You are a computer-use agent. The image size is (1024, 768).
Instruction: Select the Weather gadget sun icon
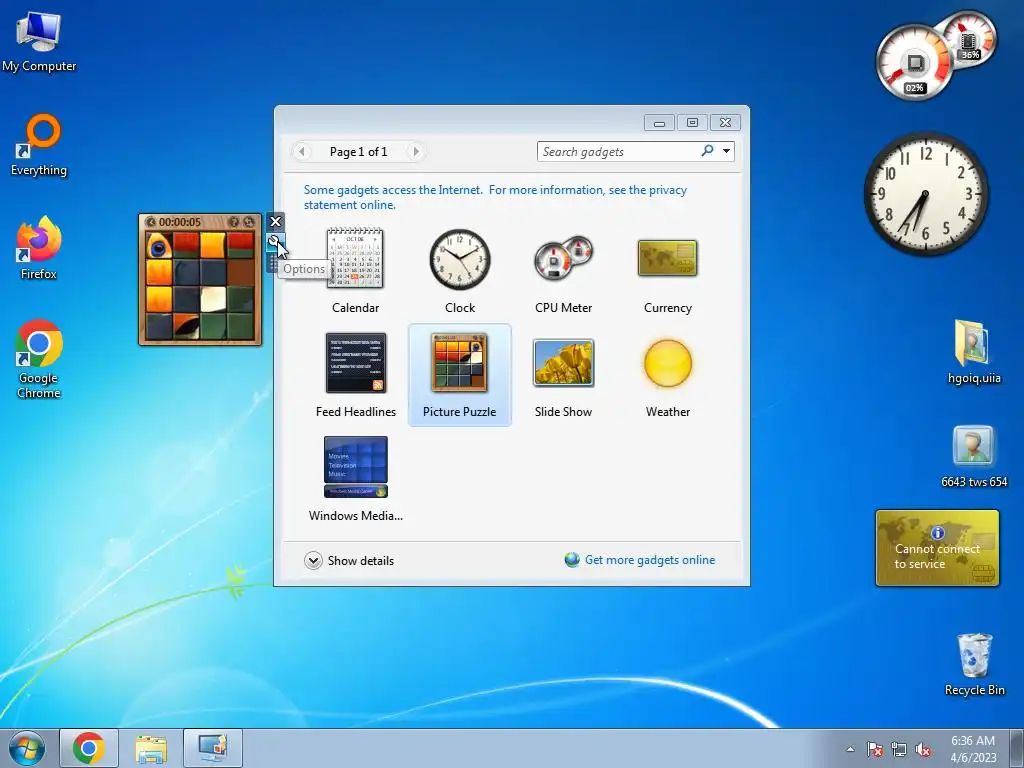[667, 363]
